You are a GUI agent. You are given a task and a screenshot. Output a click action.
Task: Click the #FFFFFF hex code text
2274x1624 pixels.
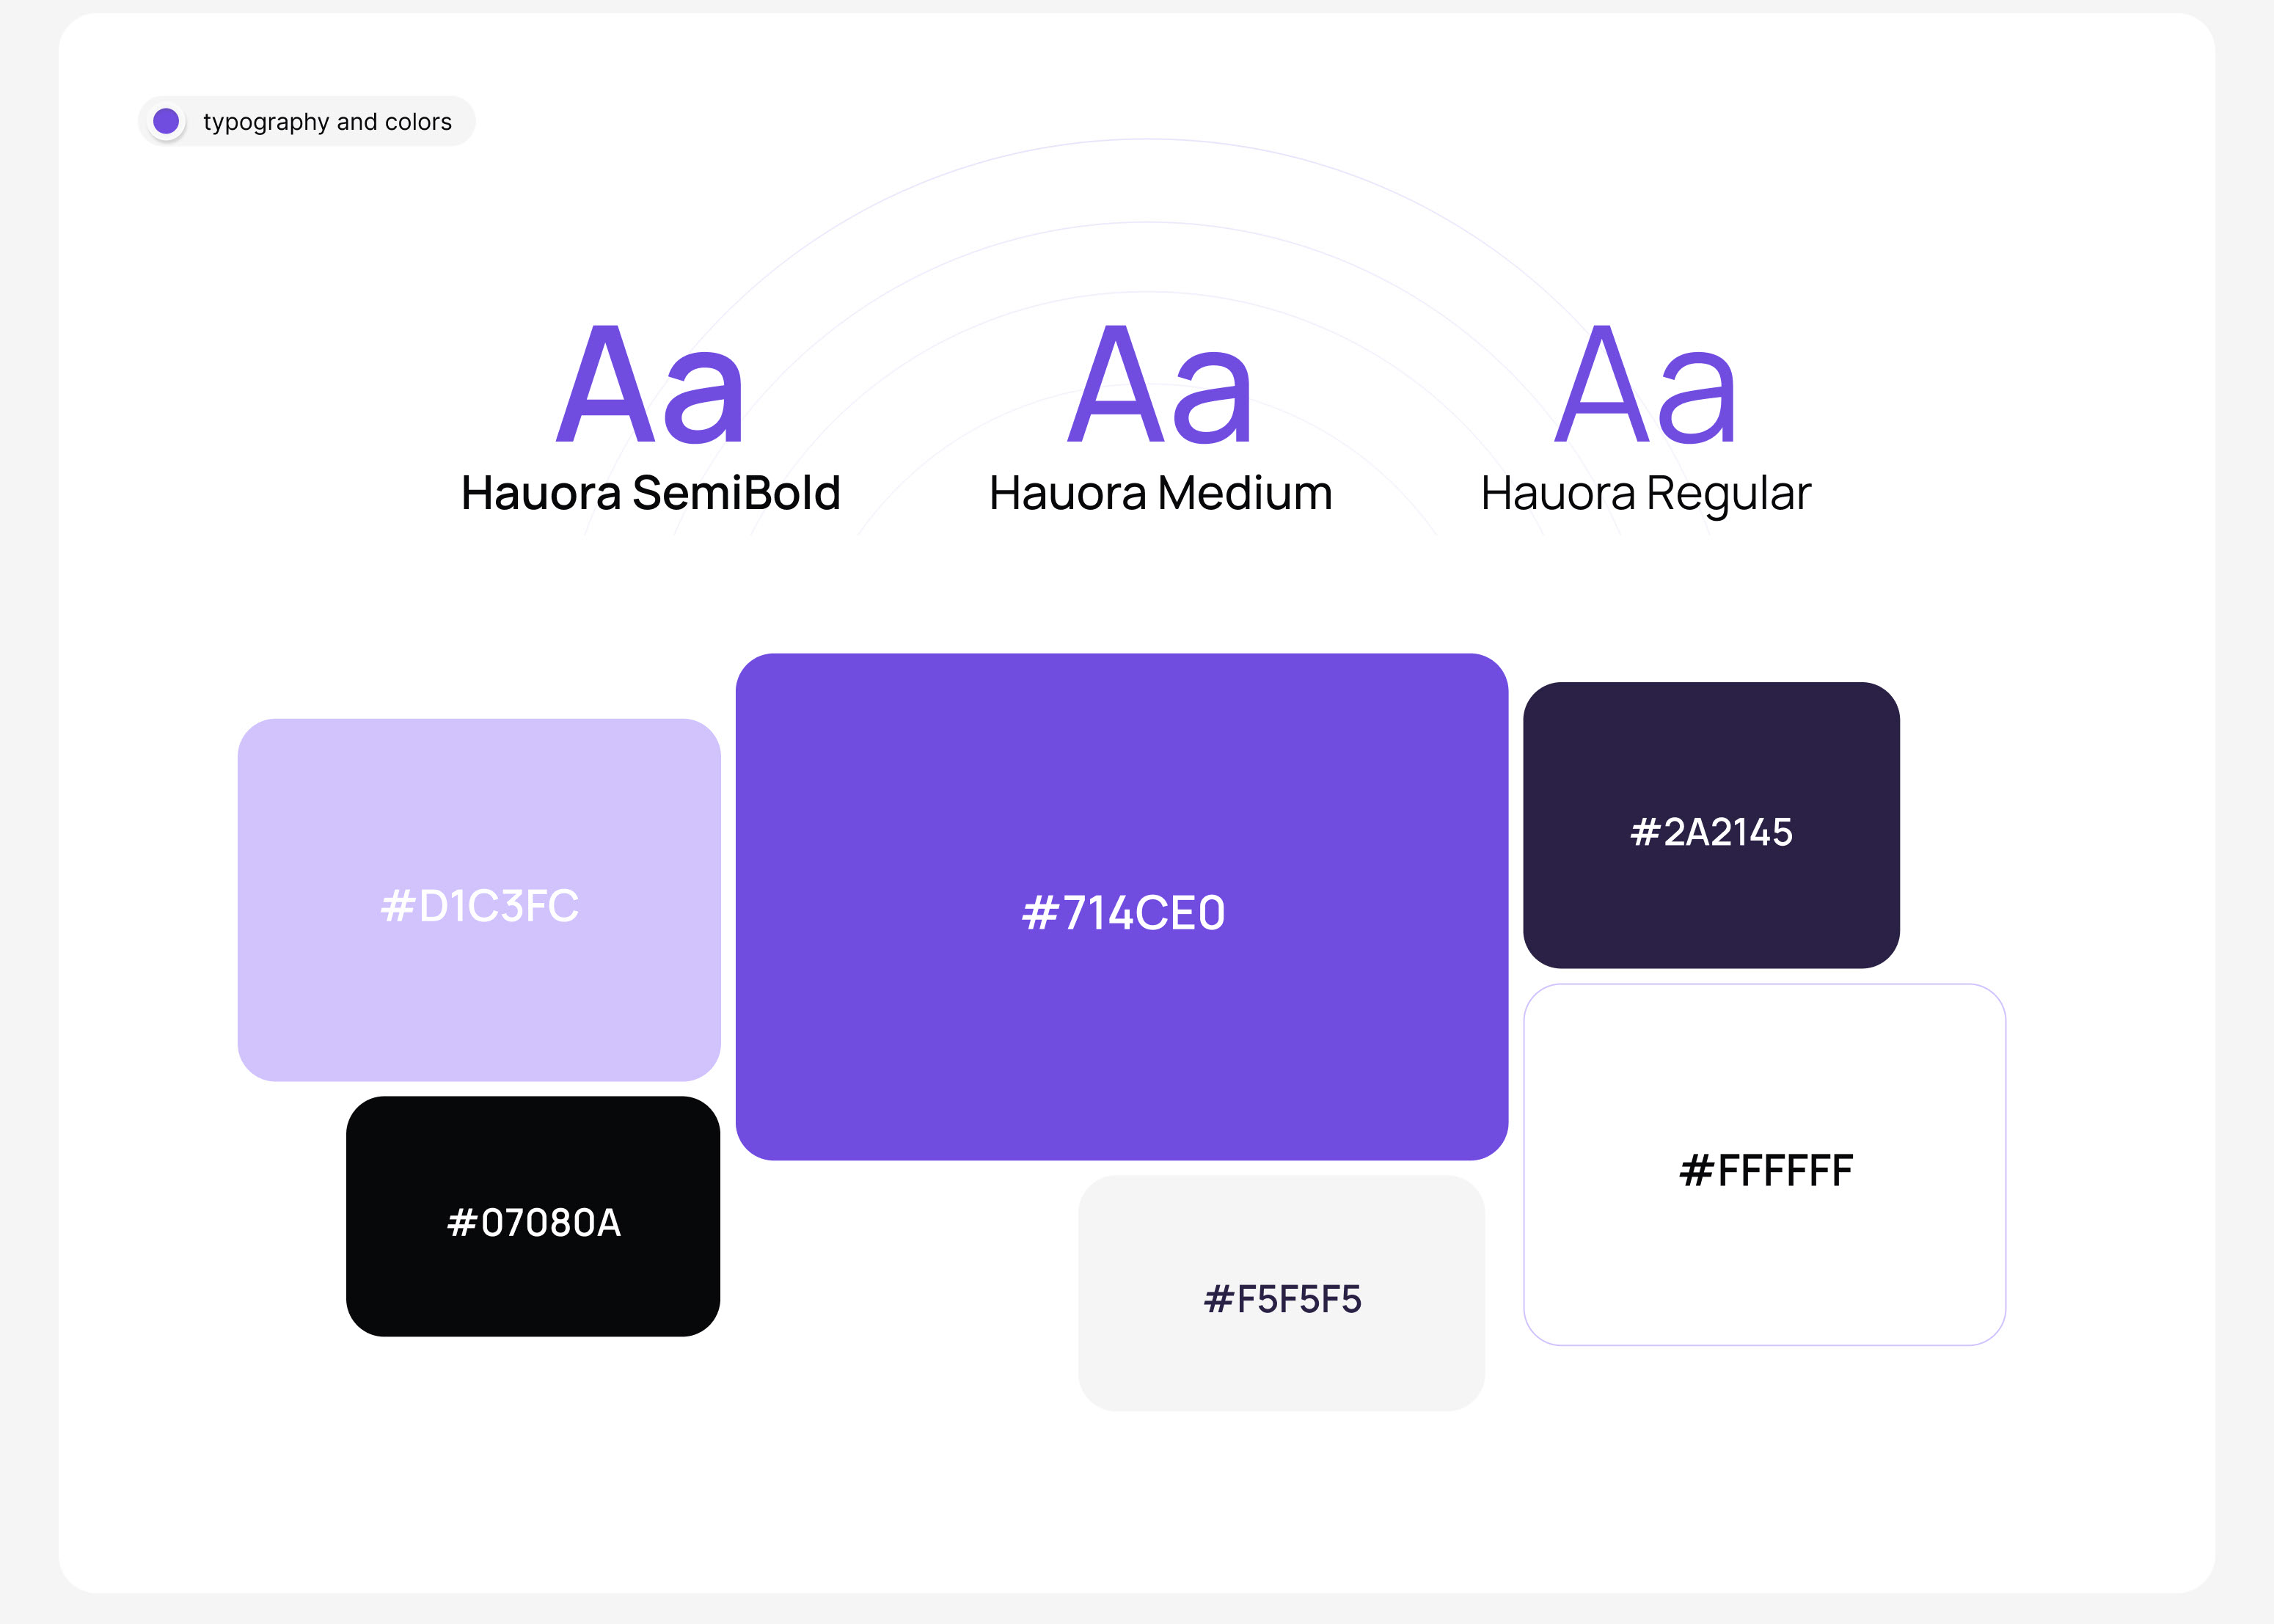coord(1766,1170)
